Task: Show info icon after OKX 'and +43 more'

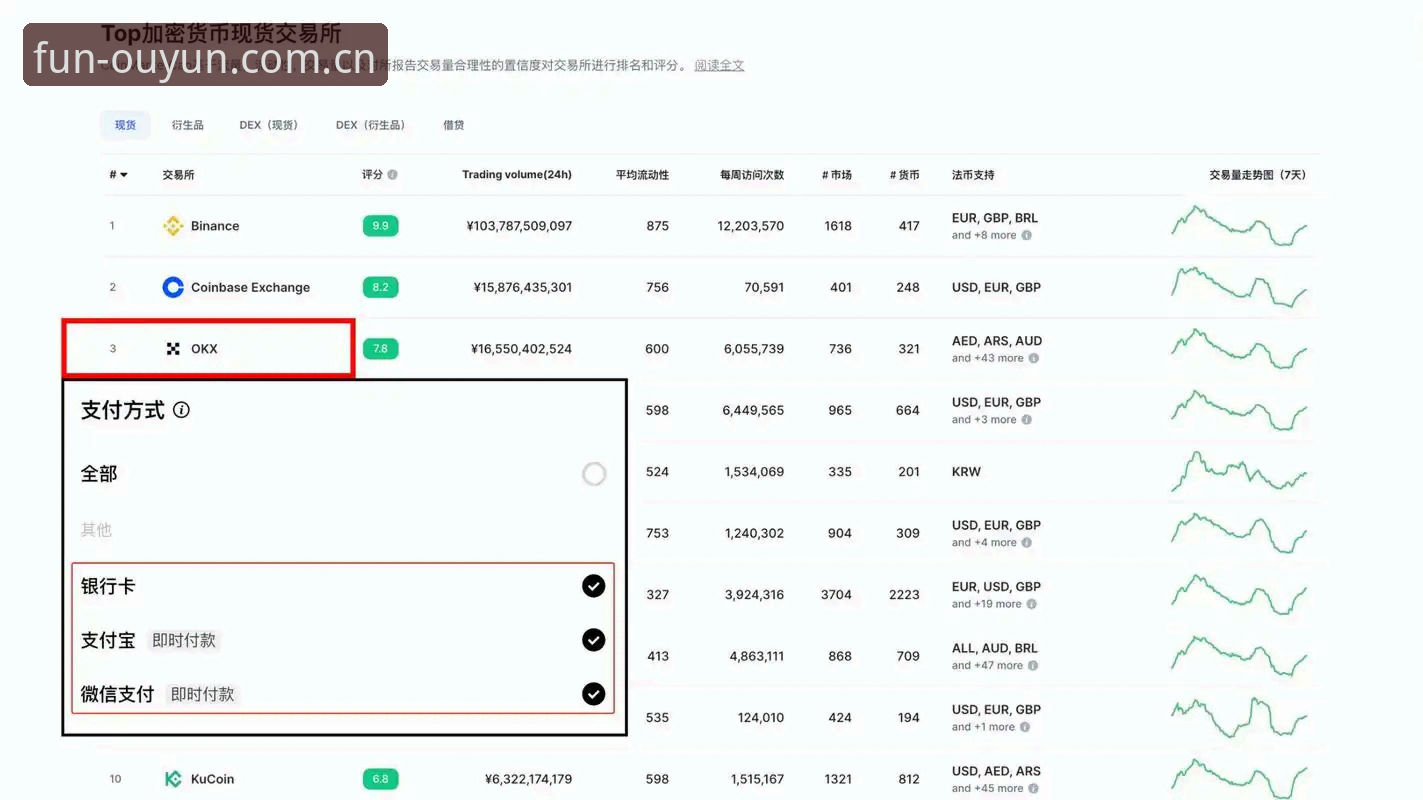Action: click(x=1033, y=358)
